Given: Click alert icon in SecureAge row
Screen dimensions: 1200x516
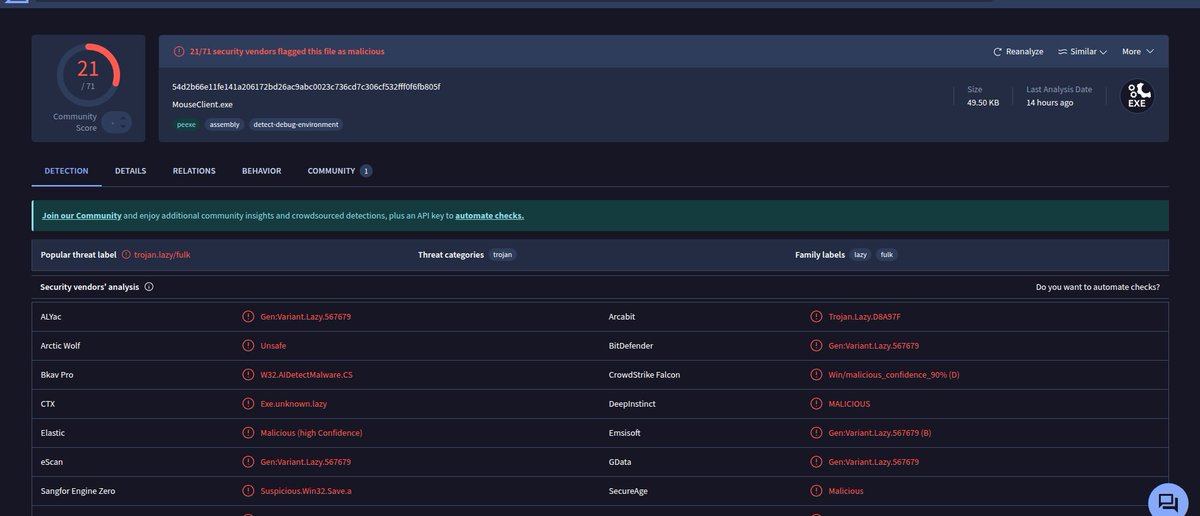Looking at the screenshot, I should tap(817, 491).
